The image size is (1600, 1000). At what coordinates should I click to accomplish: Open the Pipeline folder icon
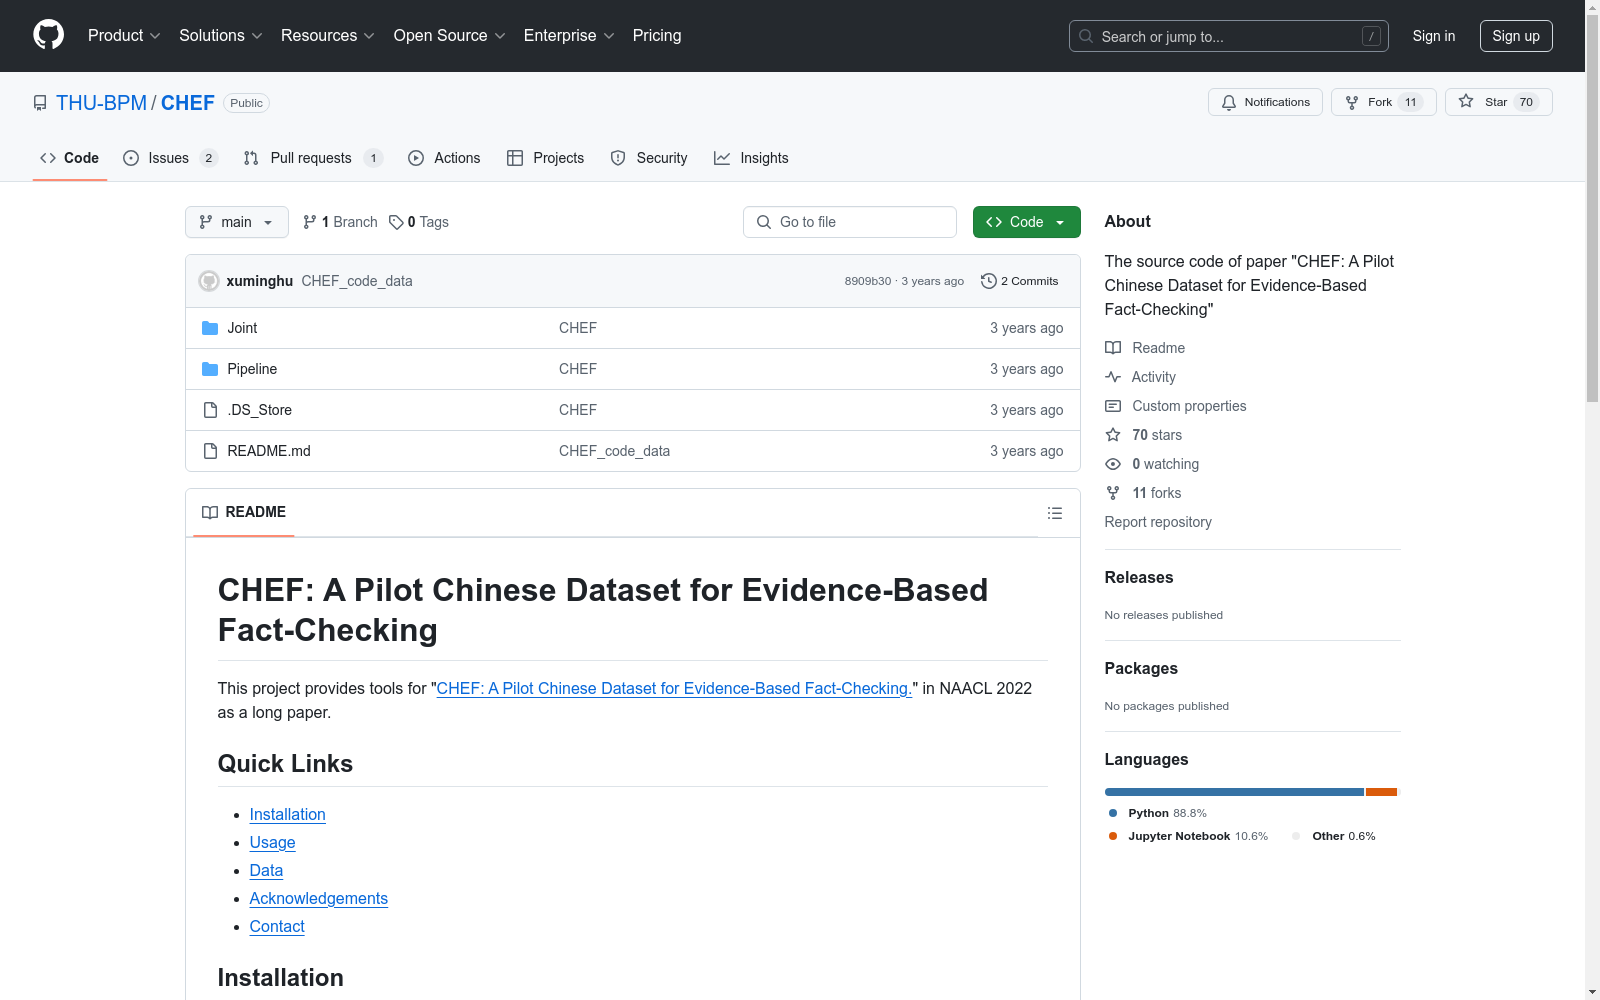(210, 369)
